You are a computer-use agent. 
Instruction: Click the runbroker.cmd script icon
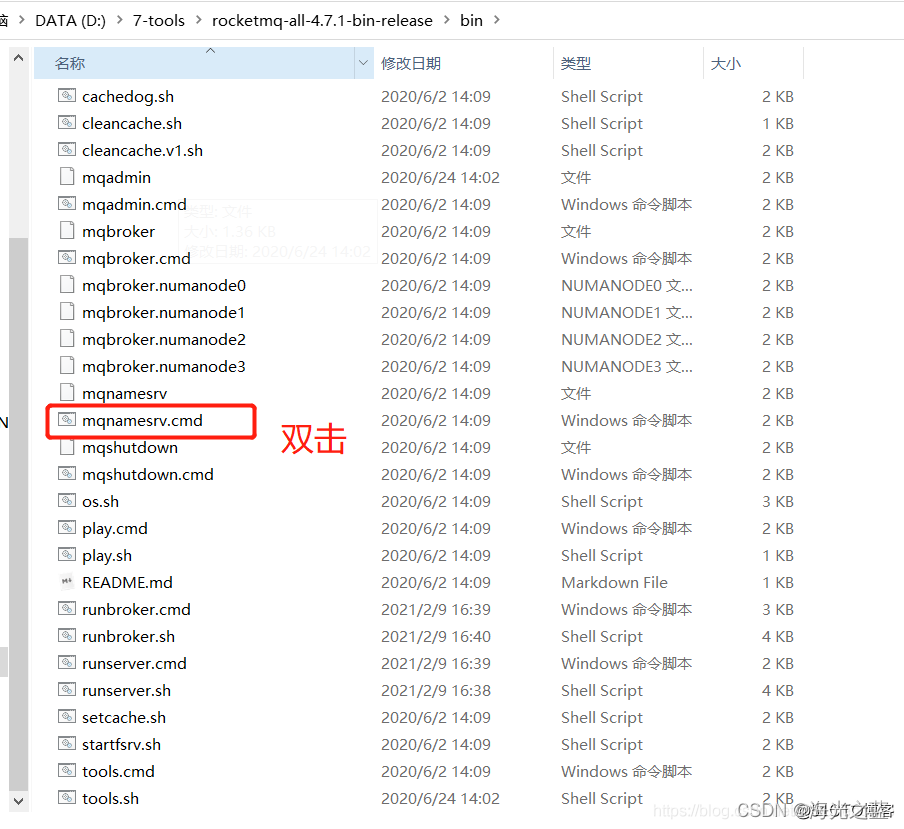pos(67,609)
